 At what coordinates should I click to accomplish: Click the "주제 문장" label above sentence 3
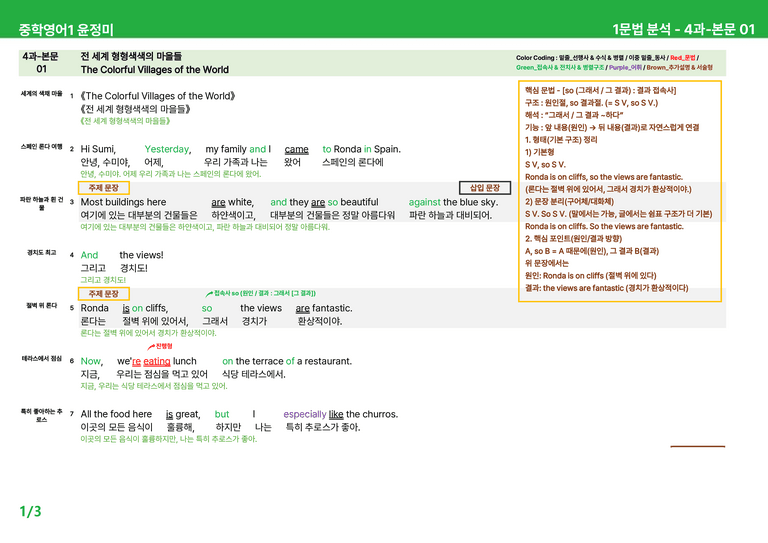(103, 188)
